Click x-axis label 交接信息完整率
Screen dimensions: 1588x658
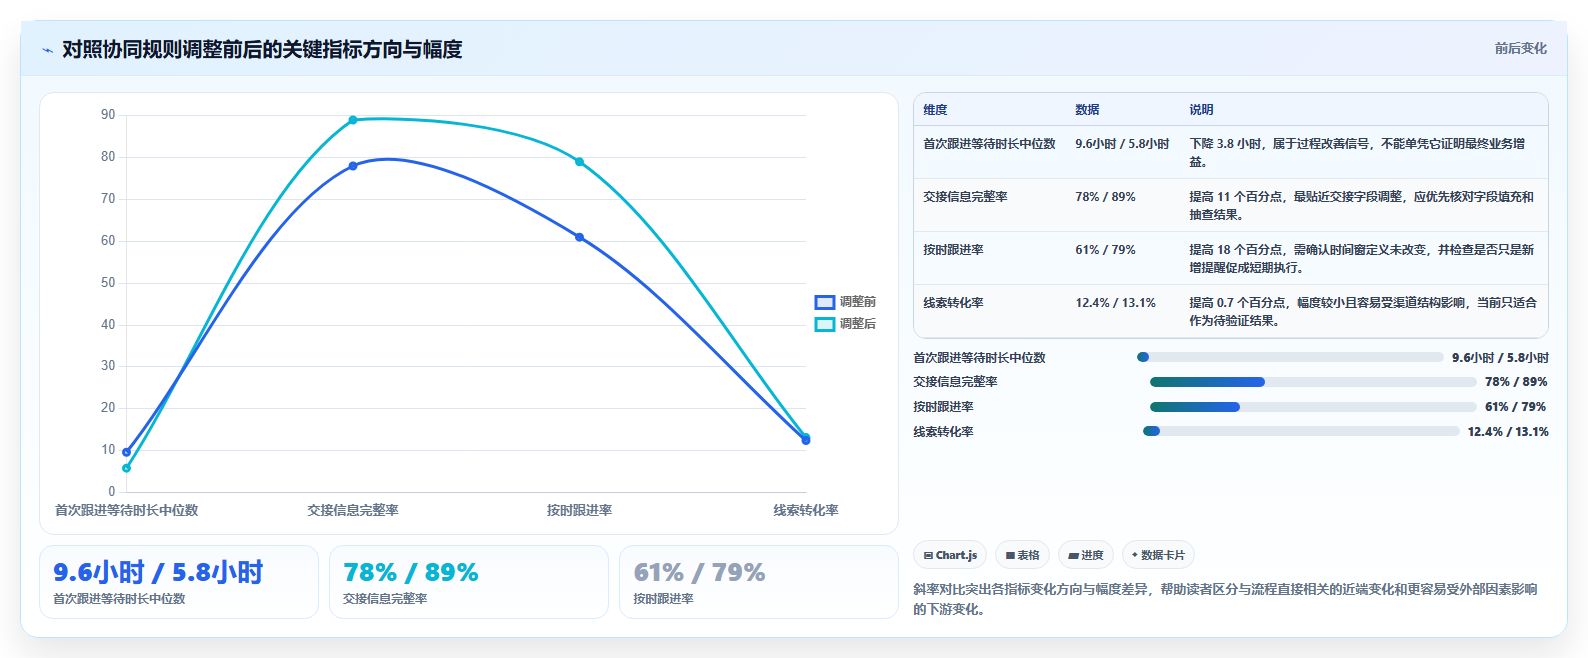353,510
